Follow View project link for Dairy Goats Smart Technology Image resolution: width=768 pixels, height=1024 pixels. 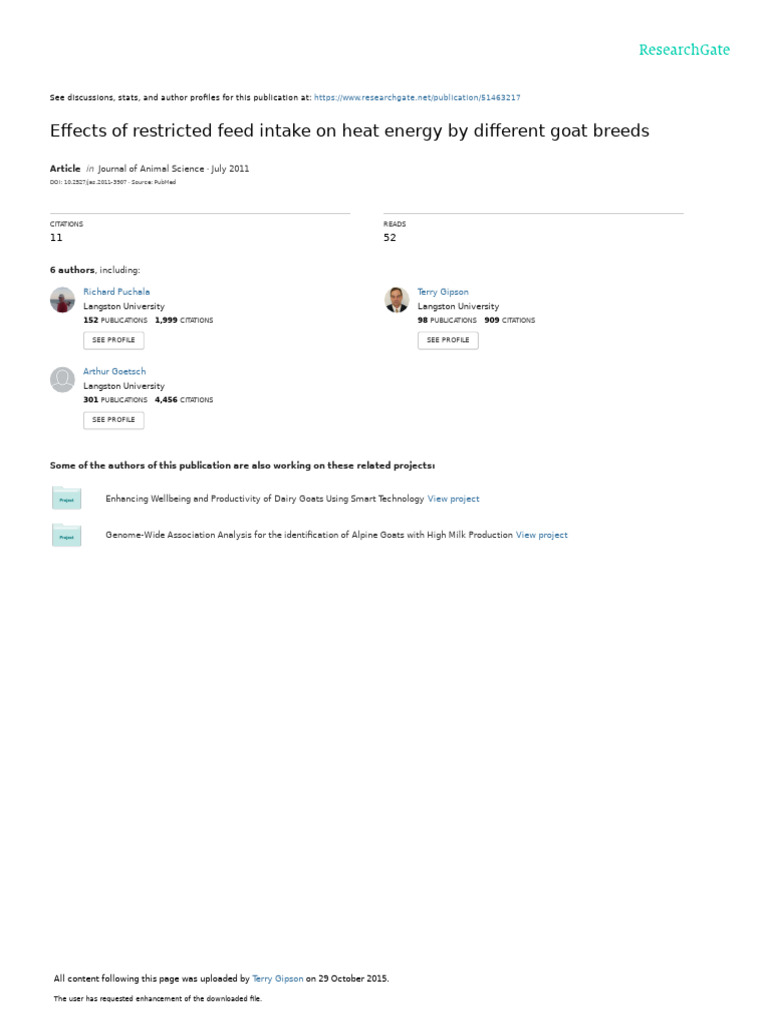click(453, 499)
